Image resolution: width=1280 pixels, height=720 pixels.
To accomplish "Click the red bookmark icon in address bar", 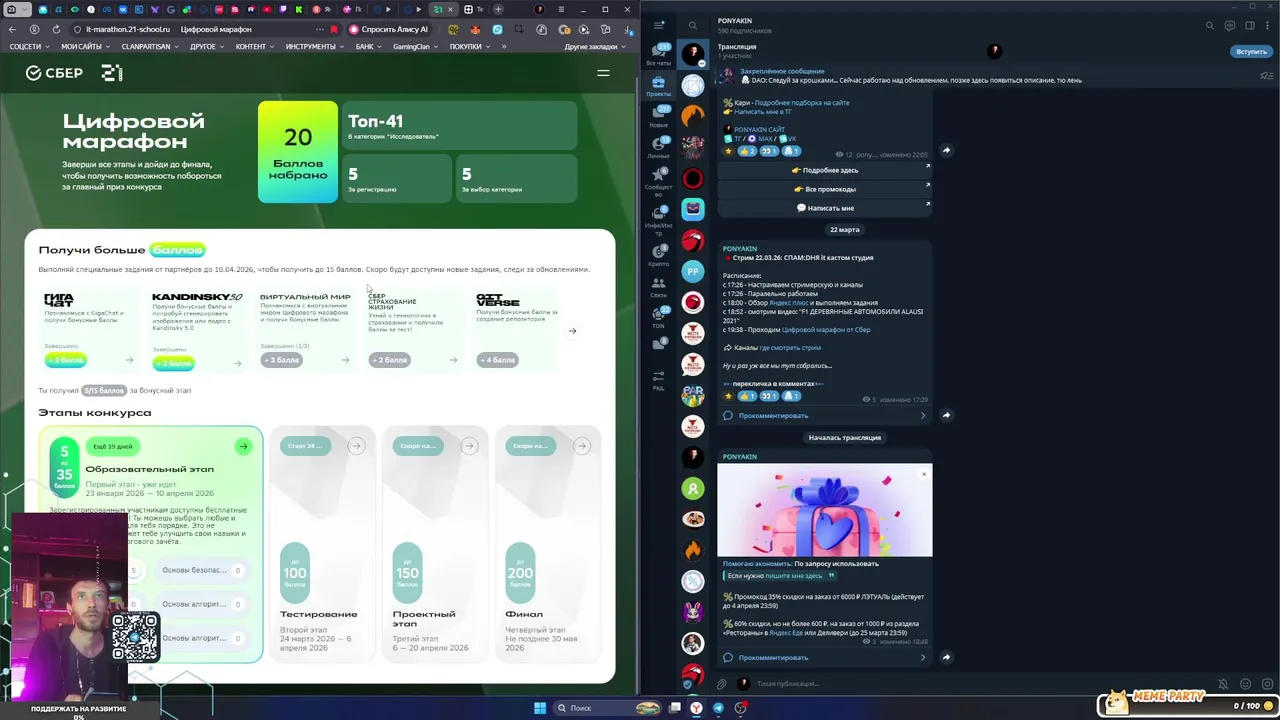I will (334, 29).
